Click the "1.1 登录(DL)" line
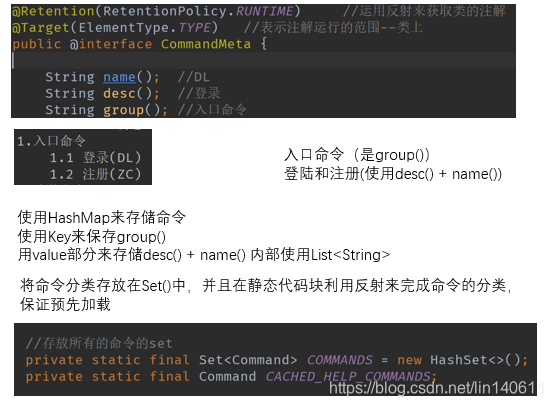This screenshot has height=407, width=553. coord(95,158)
